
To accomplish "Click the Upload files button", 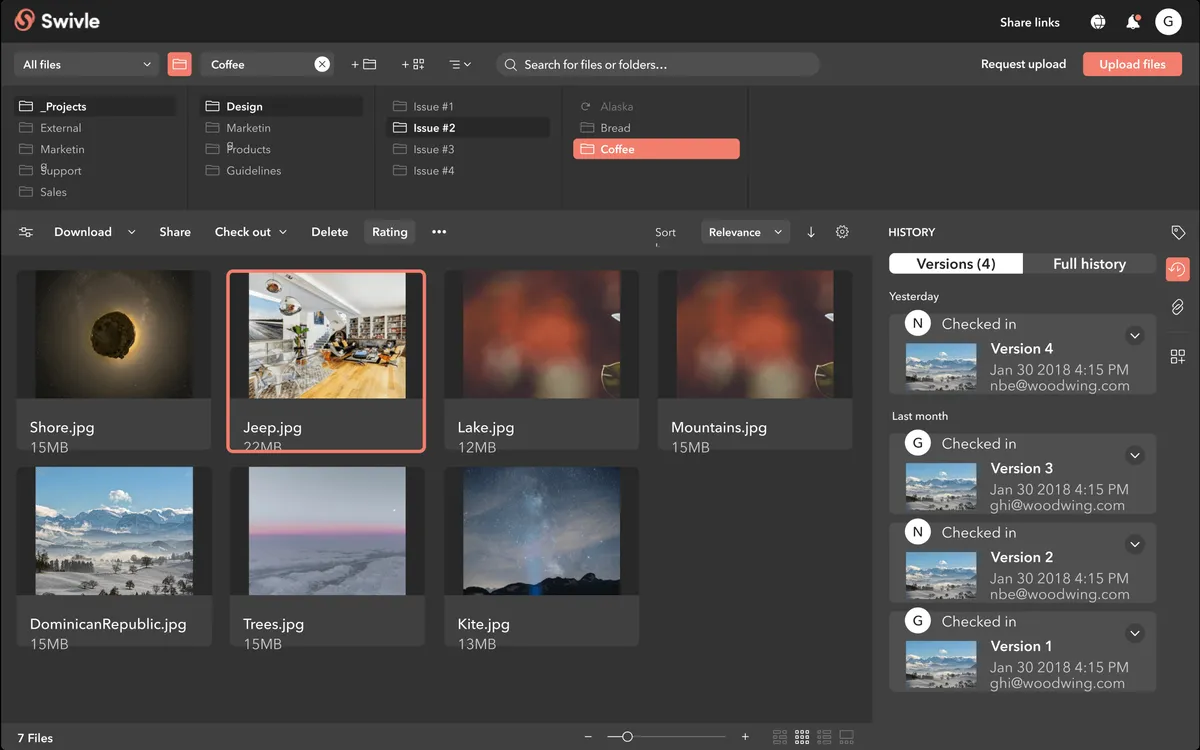I will 1132,64.
